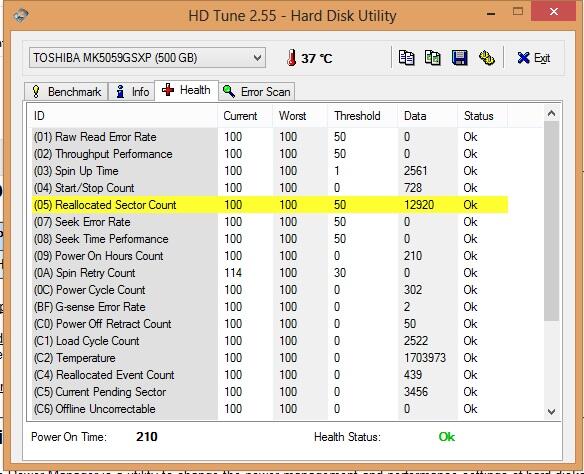Click the scrollbar up arrow
The width and height of the screenshot is (584, 474).
pyautogui.click(x=552, y=114)
